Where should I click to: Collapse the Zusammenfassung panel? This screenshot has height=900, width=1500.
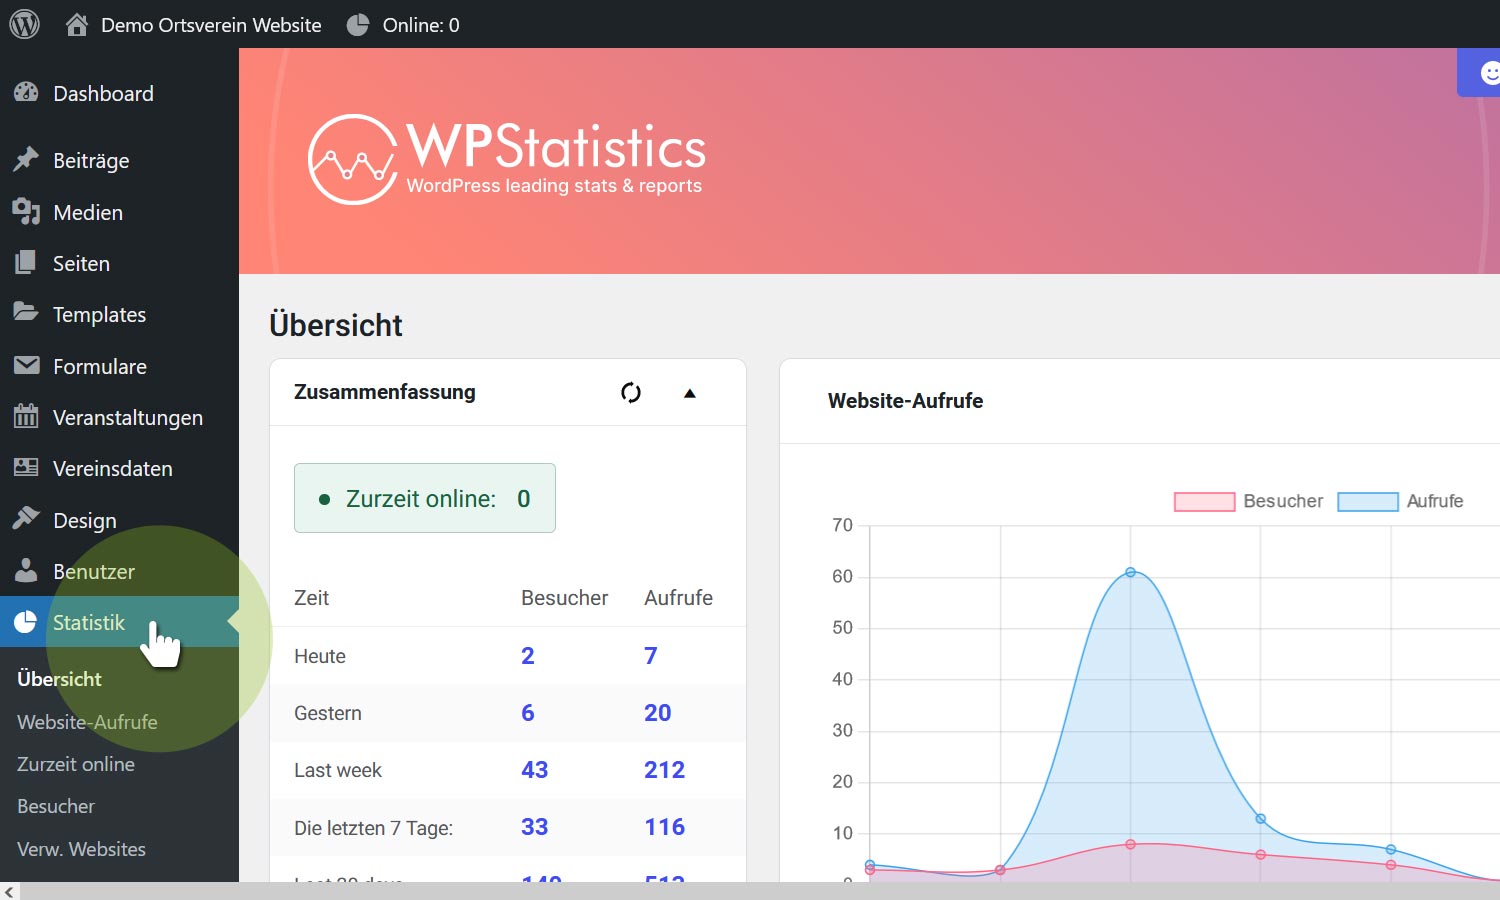tap(689, 393)
